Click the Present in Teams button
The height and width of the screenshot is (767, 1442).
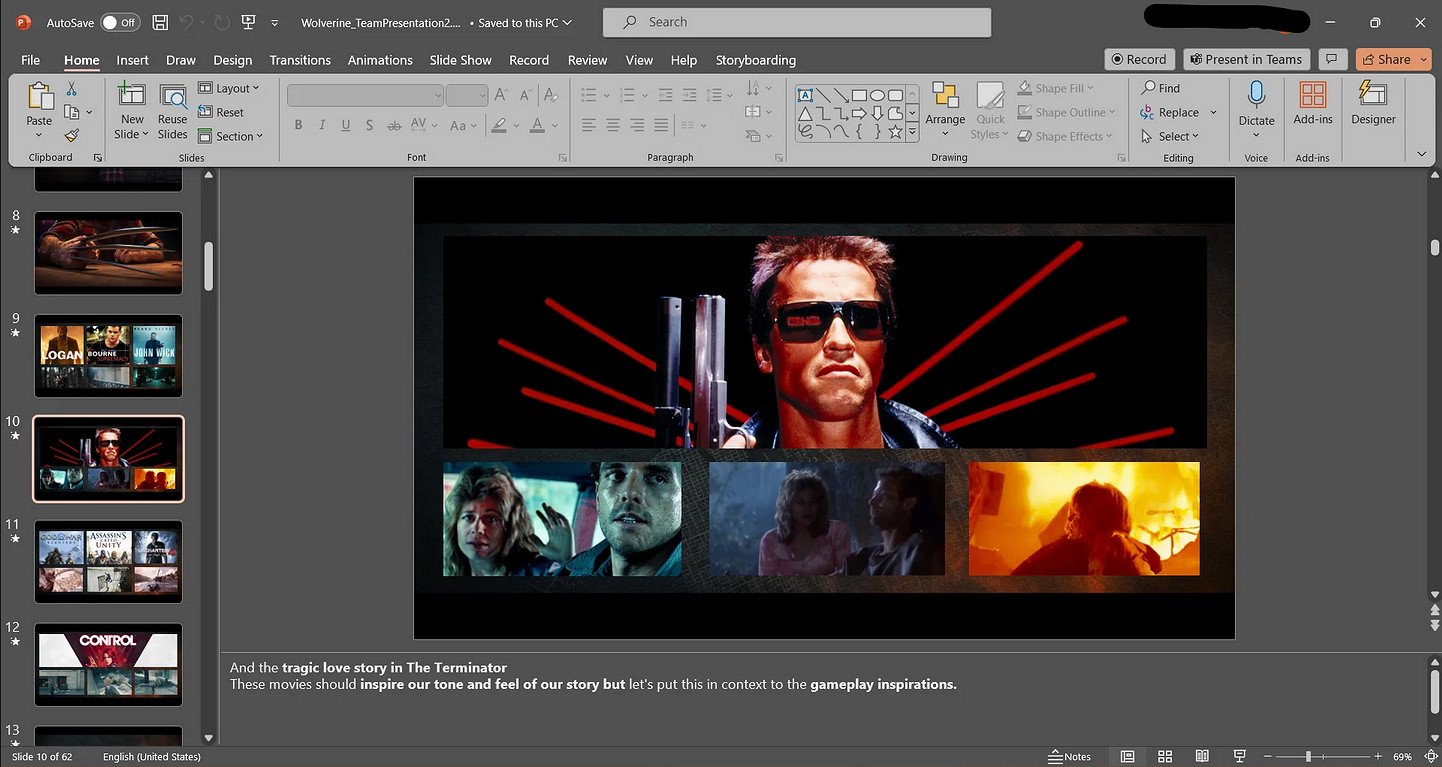[1245, 59]
